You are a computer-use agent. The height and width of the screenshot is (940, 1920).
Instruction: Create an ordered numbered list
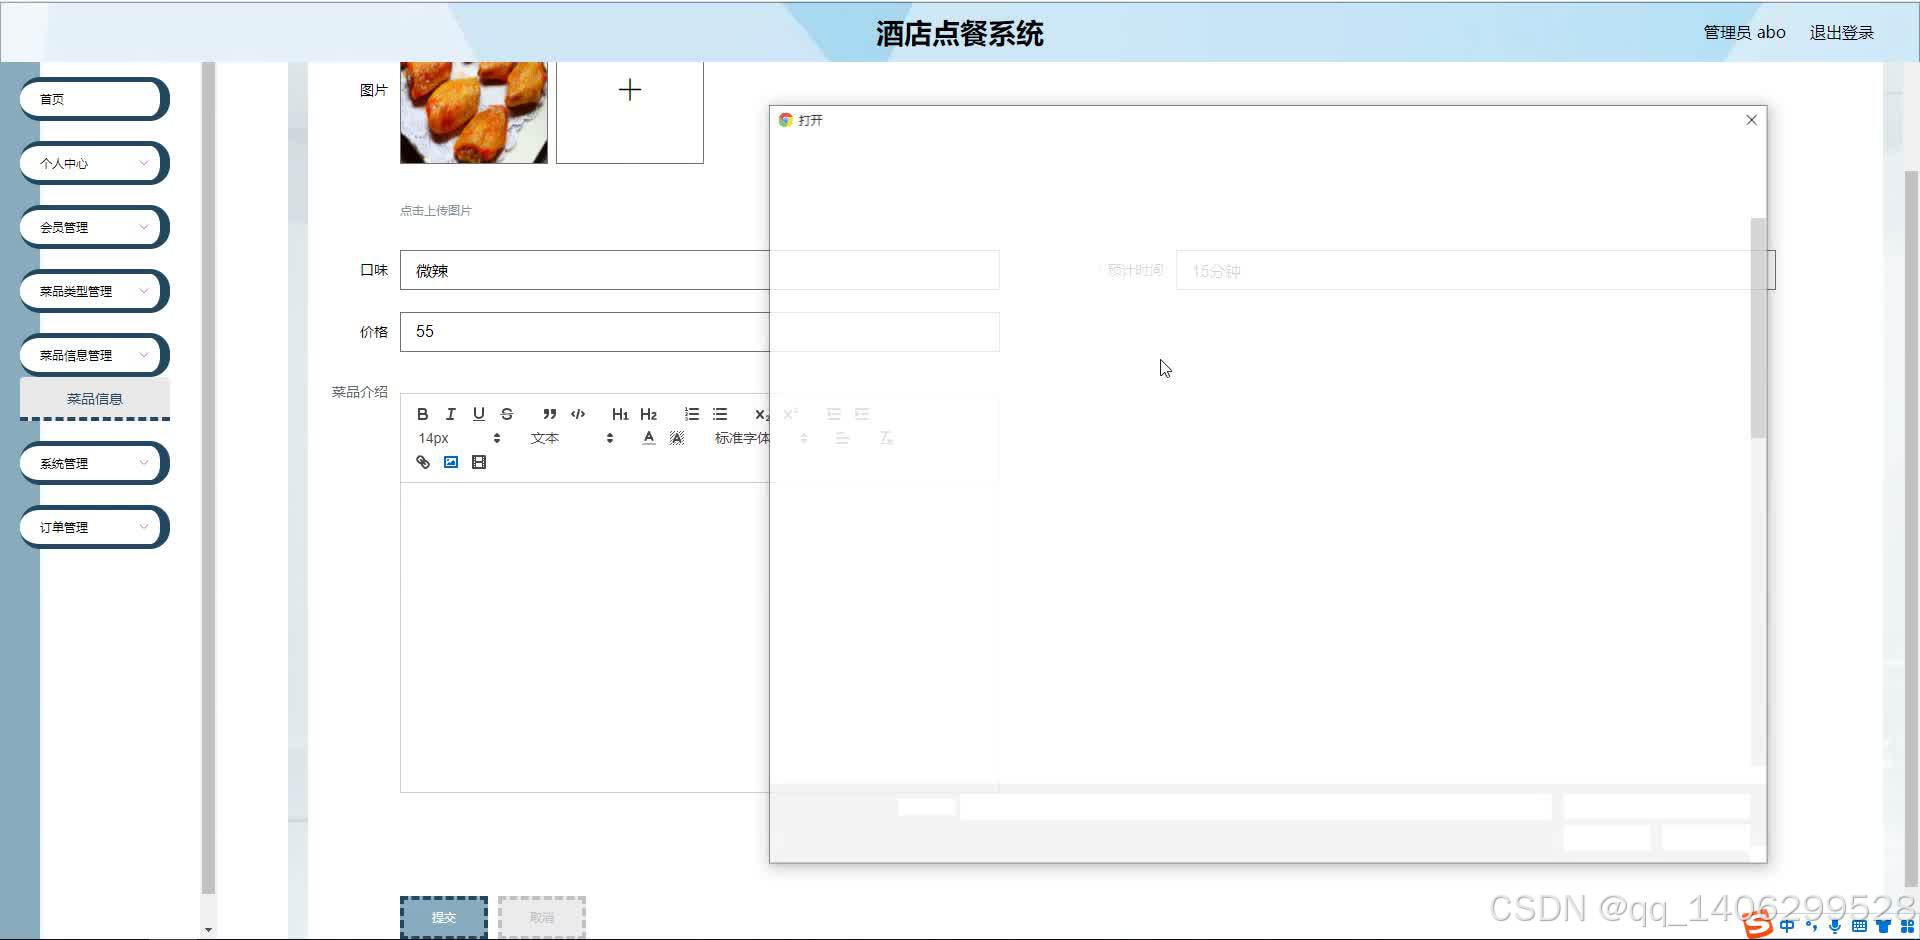[691, 414]
